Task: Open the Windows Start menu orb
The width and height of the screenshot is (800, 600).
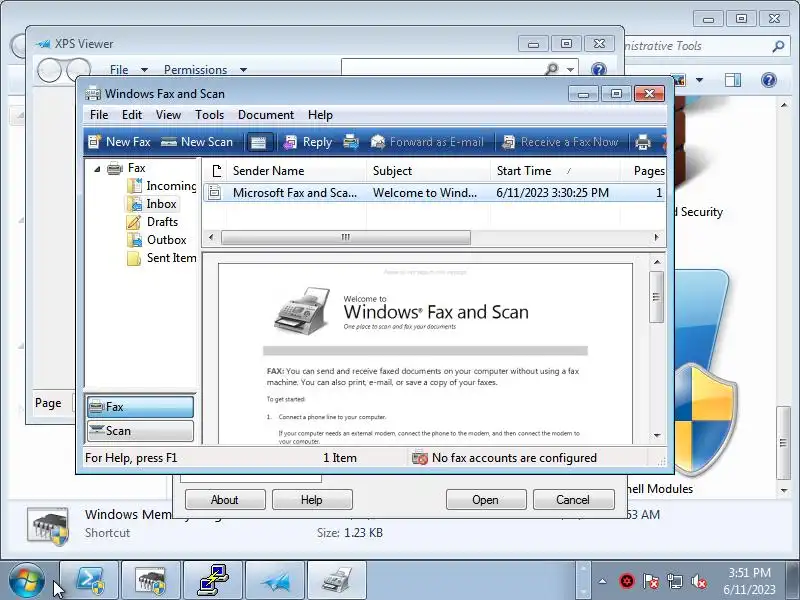Action: [x=27, y=581]
